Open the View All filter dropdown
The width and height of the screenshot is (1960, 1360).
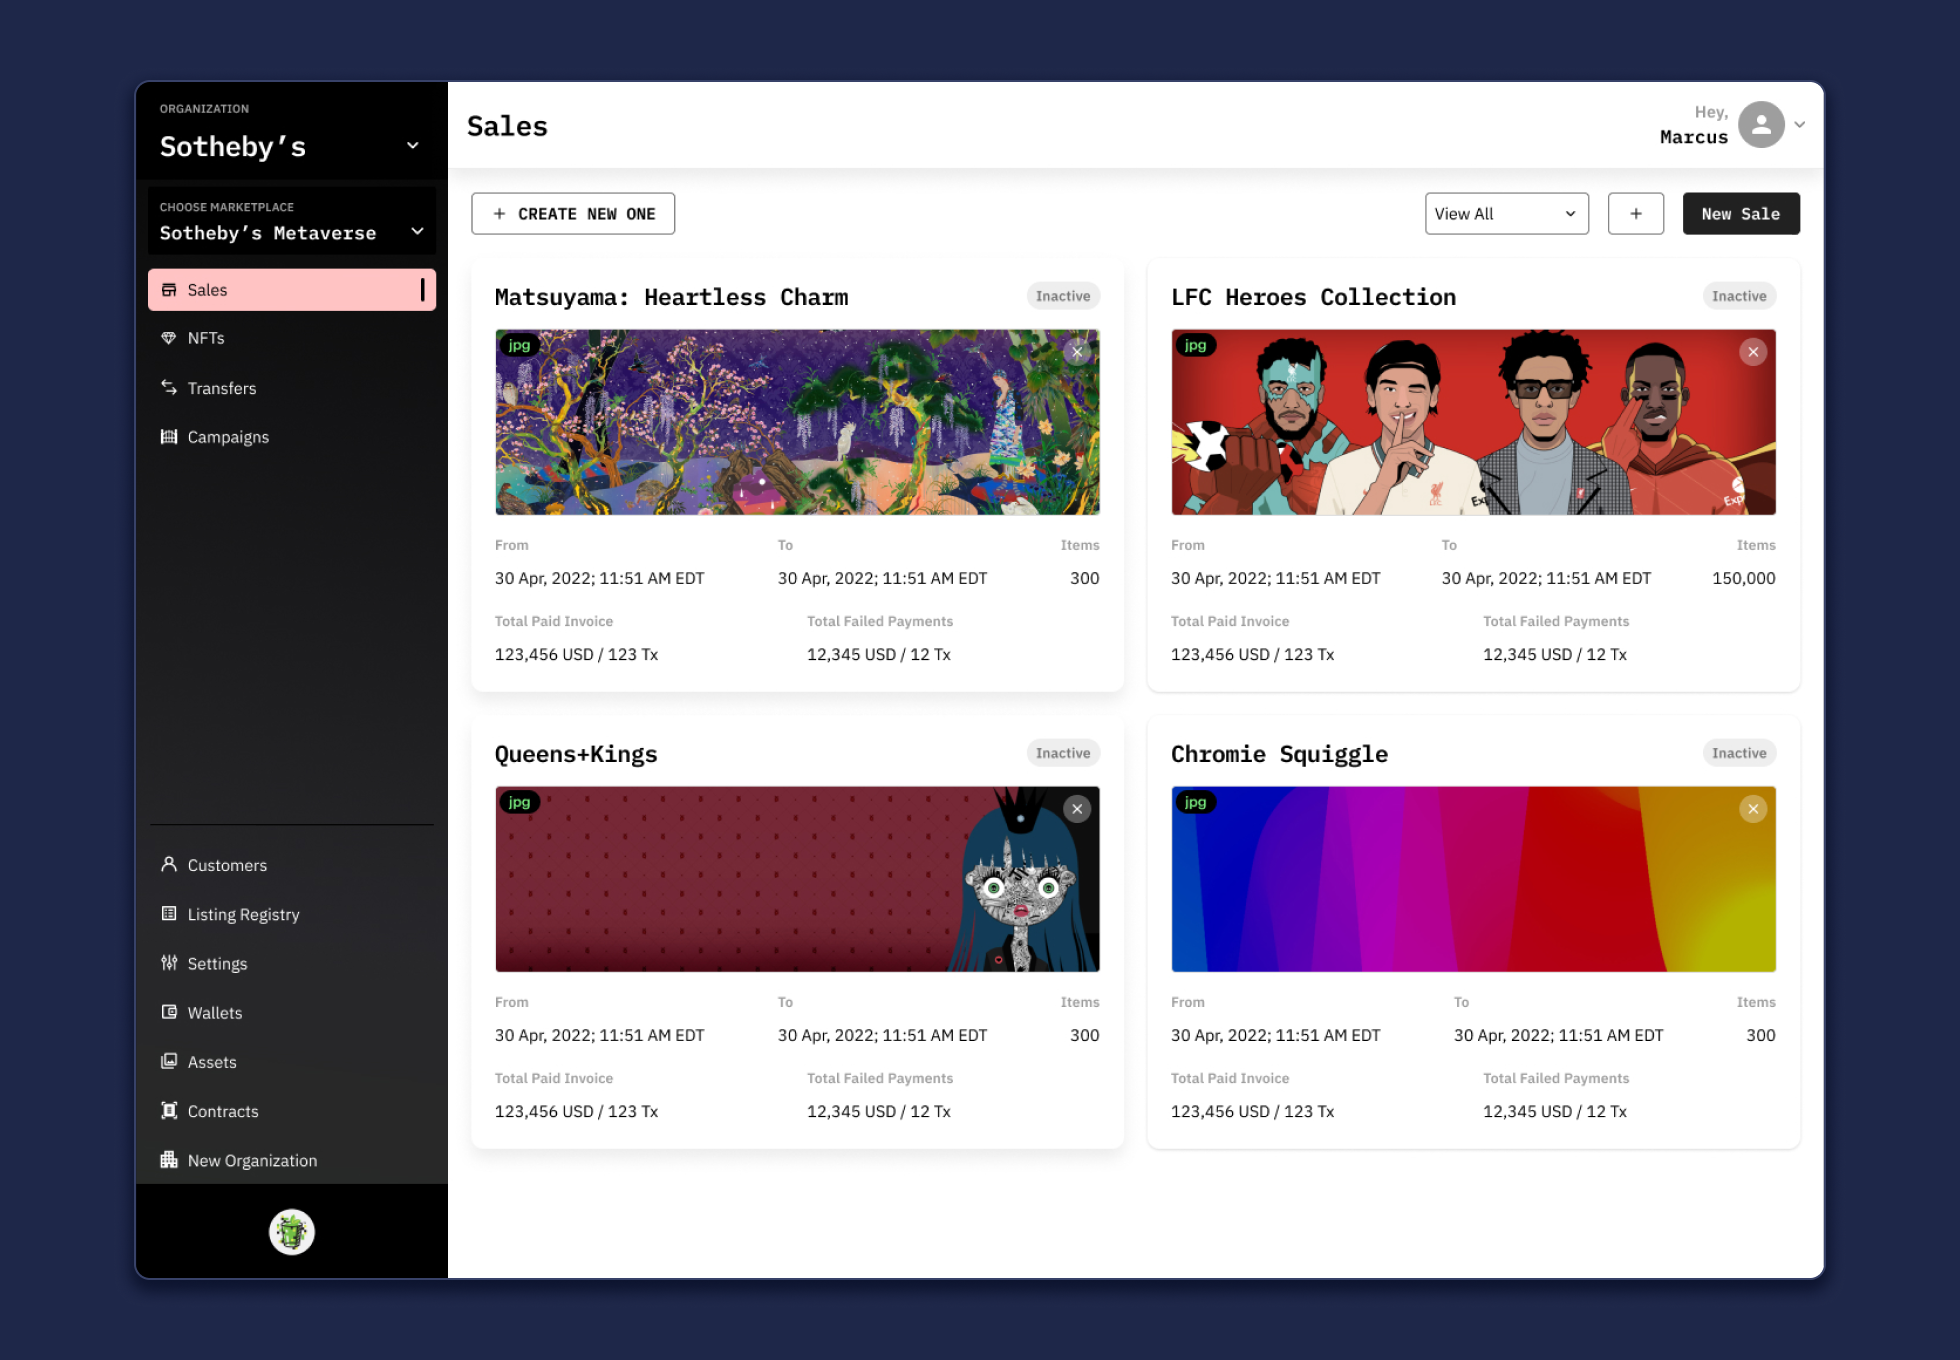(x=1506, y=214)
